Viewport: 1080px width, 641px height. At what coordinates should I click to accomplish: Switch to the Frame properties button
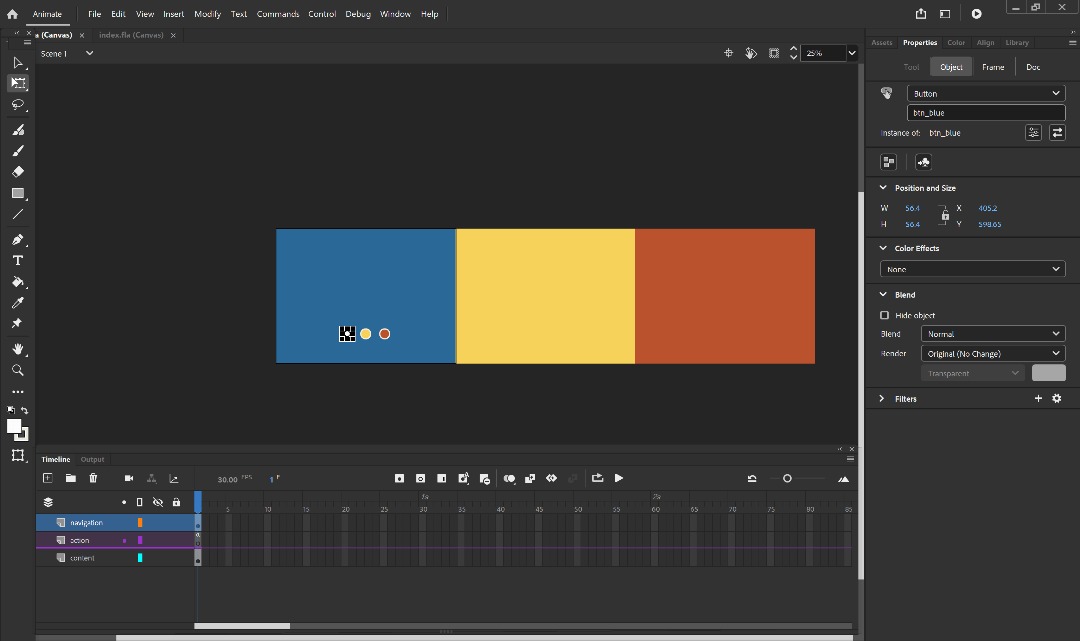click(993, 67)
